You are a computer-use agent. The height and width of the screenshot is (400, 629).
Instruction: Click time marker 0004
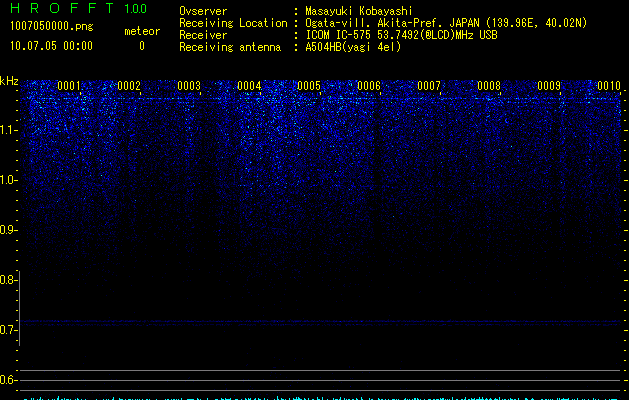[x=249, y=85]
